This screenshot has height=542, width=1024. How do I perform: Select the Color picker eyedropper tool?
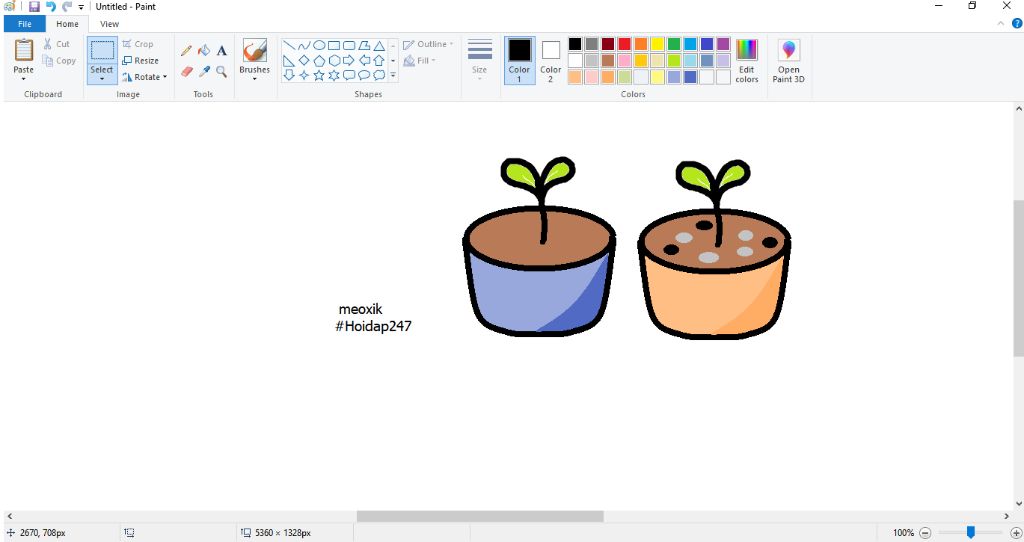[x=204, y=71]
